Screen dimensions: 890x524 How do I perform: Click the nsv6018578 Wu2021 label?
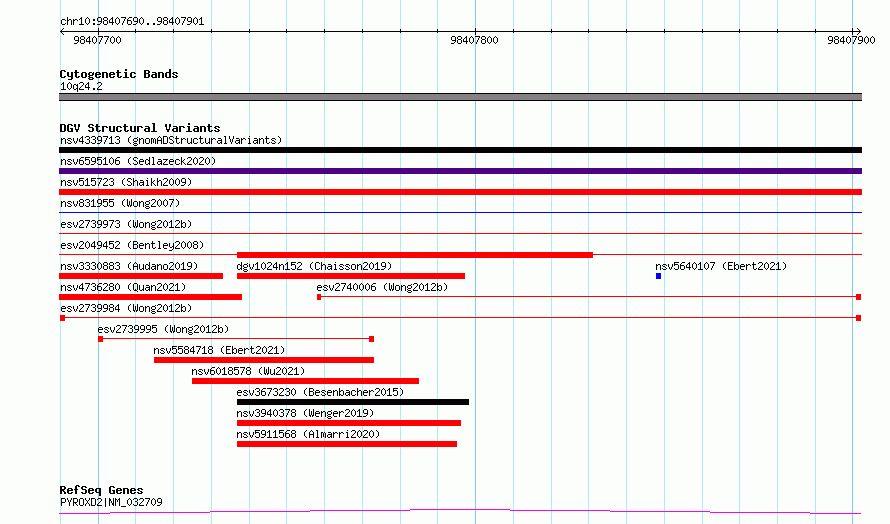click(x=248, y=371)
